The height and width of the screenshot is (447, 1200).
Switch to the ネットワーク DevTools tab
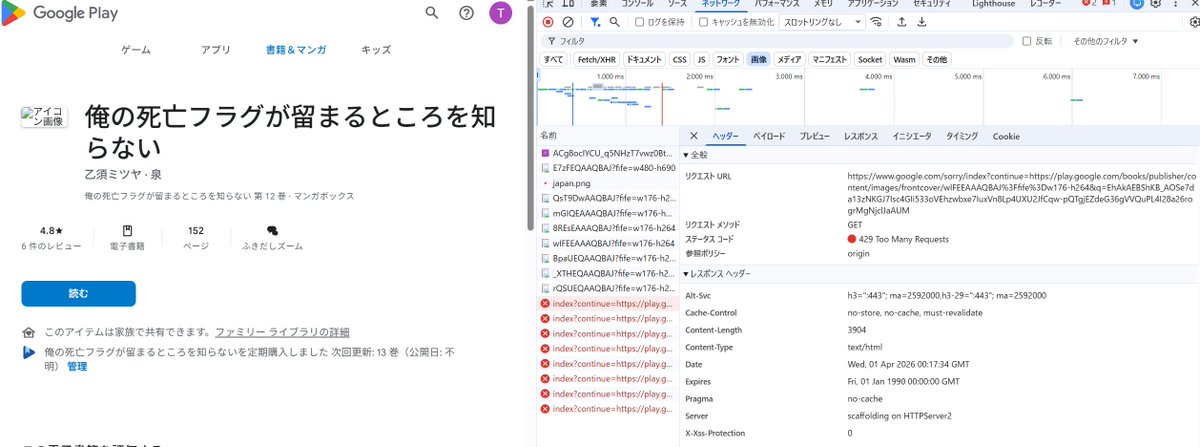tap(721, 4)
